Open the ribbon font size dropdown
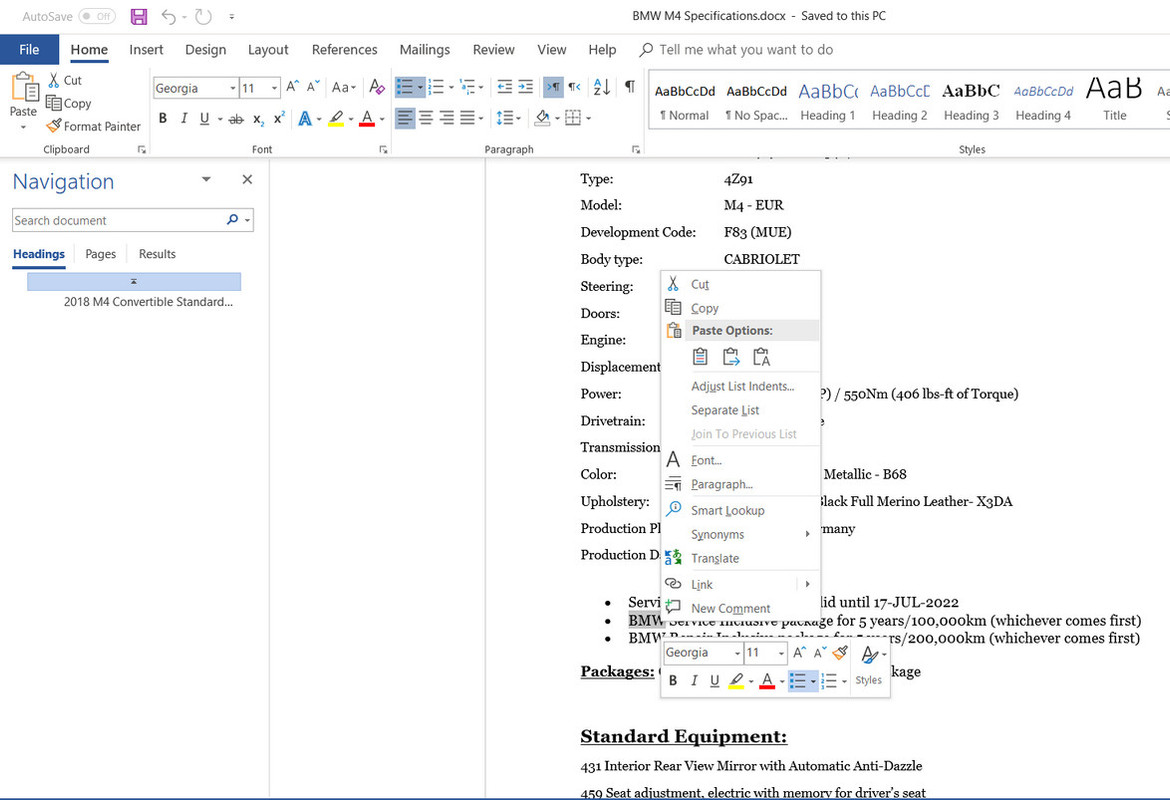 pos(275,88)
